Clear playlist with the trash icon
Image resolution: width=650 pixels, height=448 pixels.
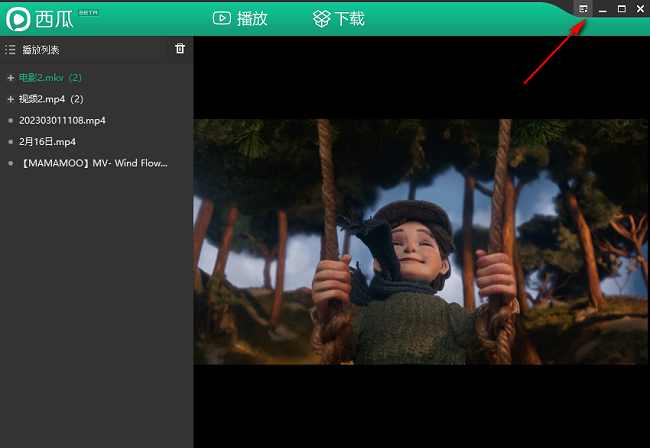180,48
